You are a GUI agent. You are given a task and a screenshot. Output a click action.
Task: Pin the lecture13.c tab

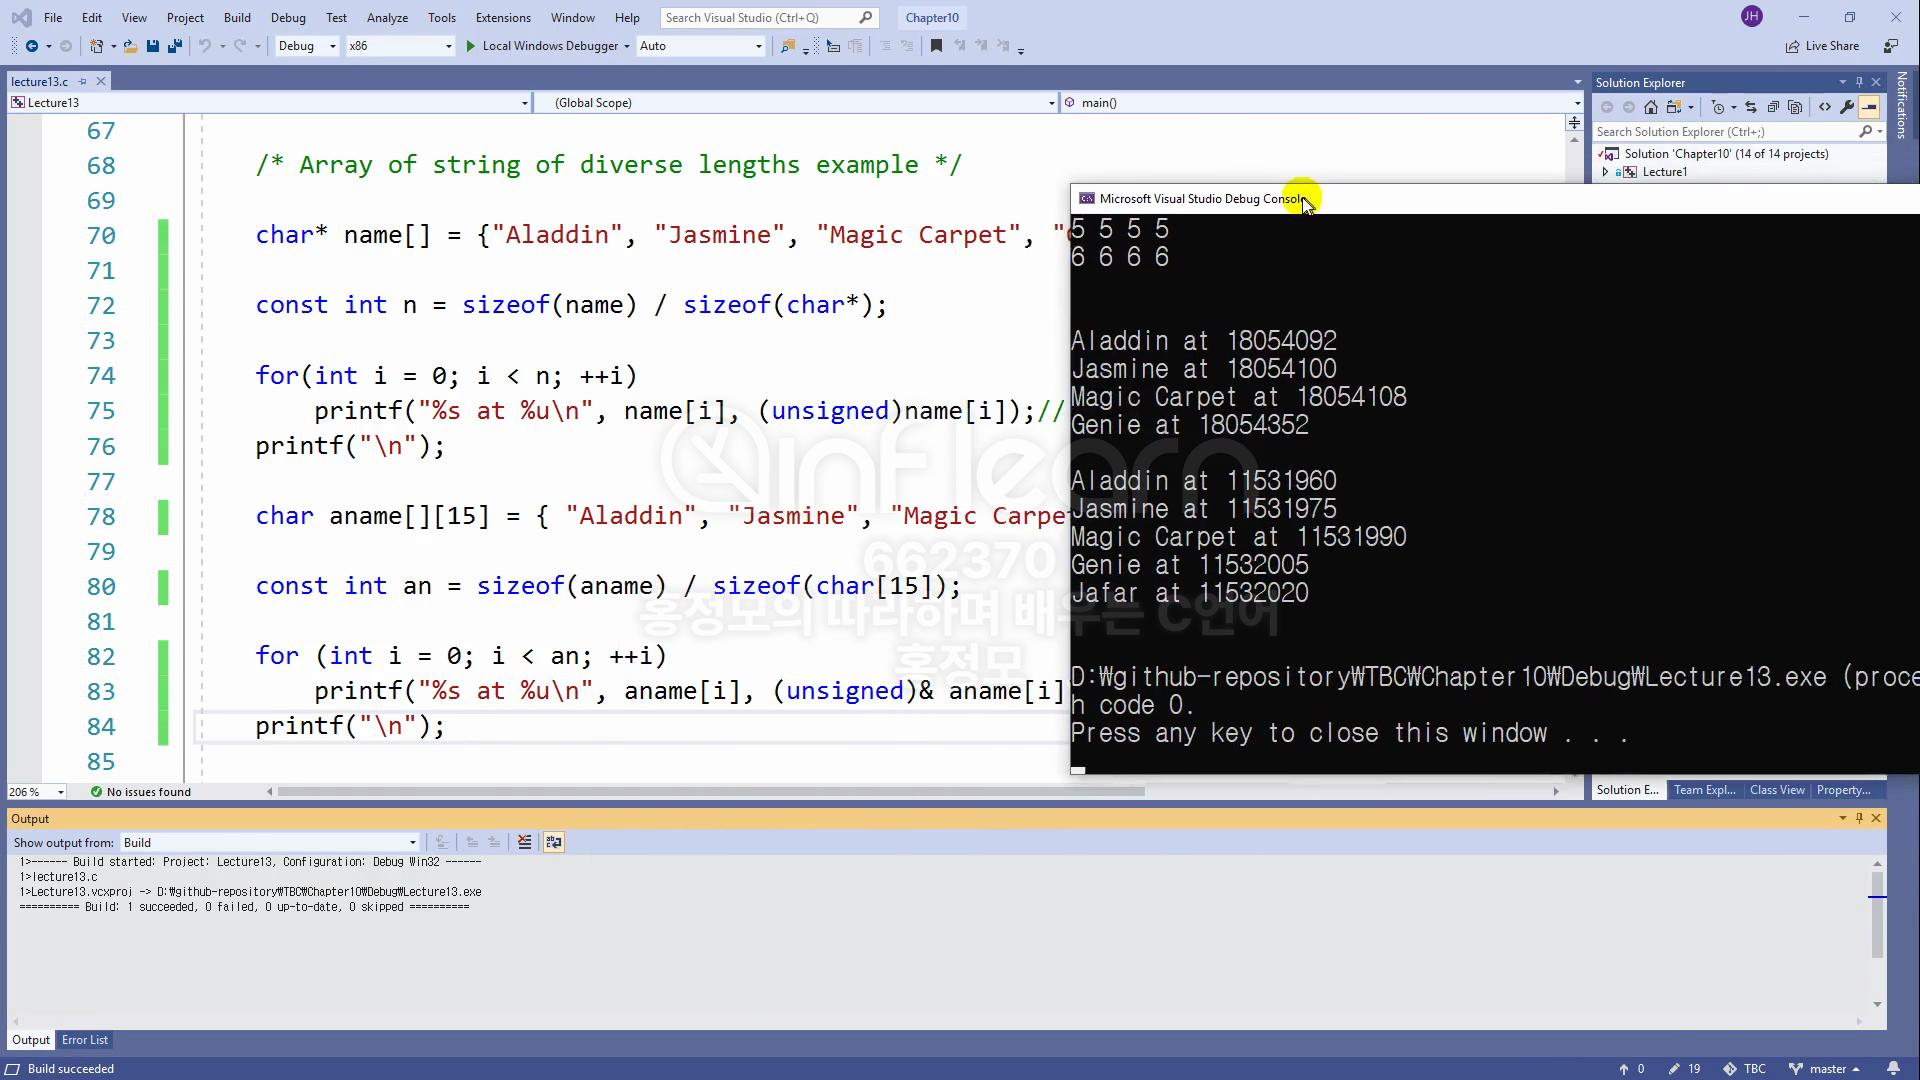click(x=83, y=81)
